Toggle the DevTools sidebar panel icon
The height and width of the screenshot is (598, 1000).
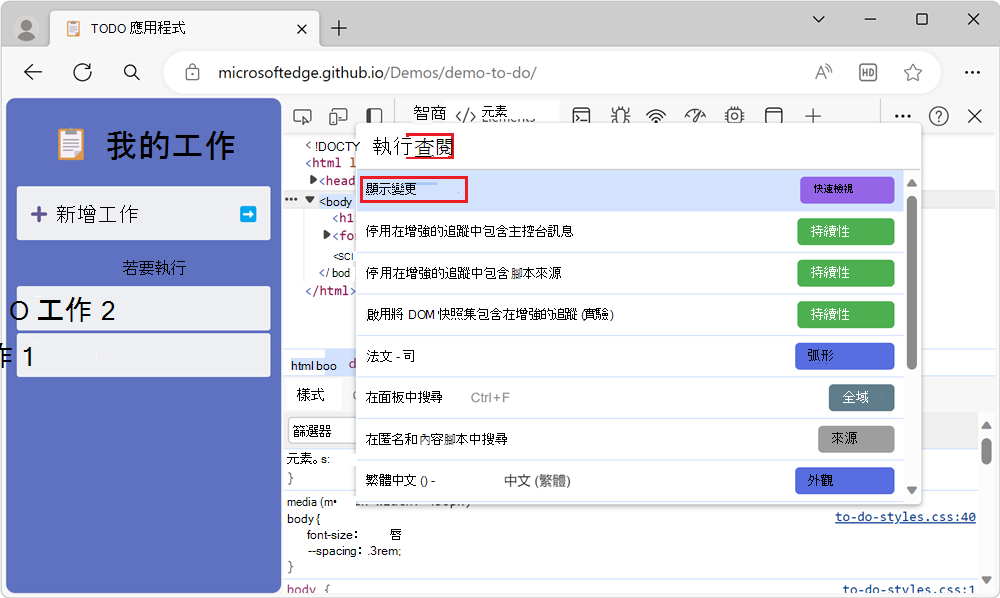(374, 117)
